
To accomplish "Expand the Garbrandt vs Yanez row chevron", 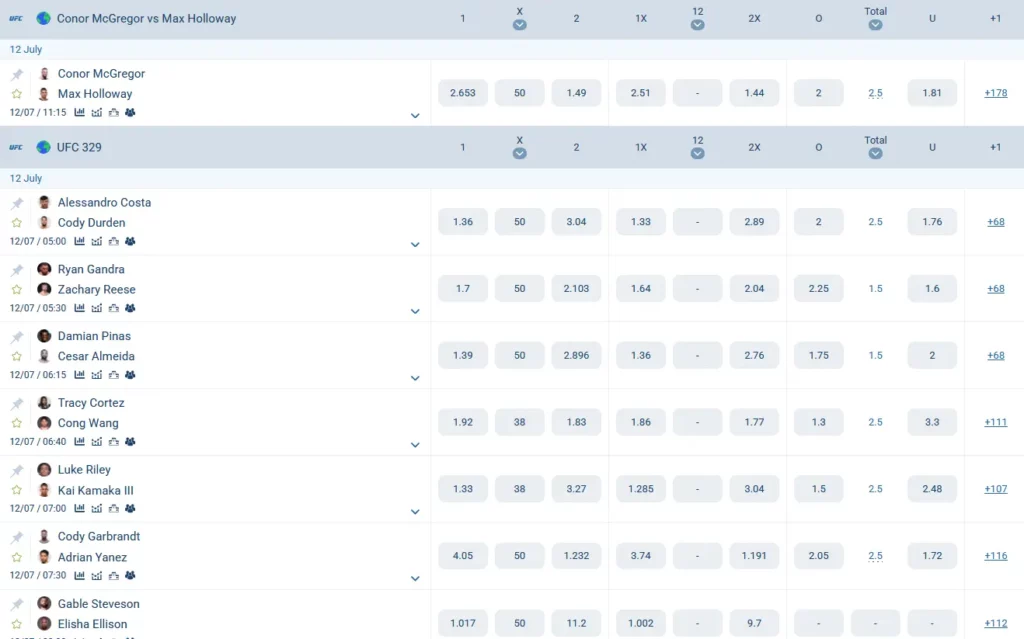I will [x=415, y=578].
